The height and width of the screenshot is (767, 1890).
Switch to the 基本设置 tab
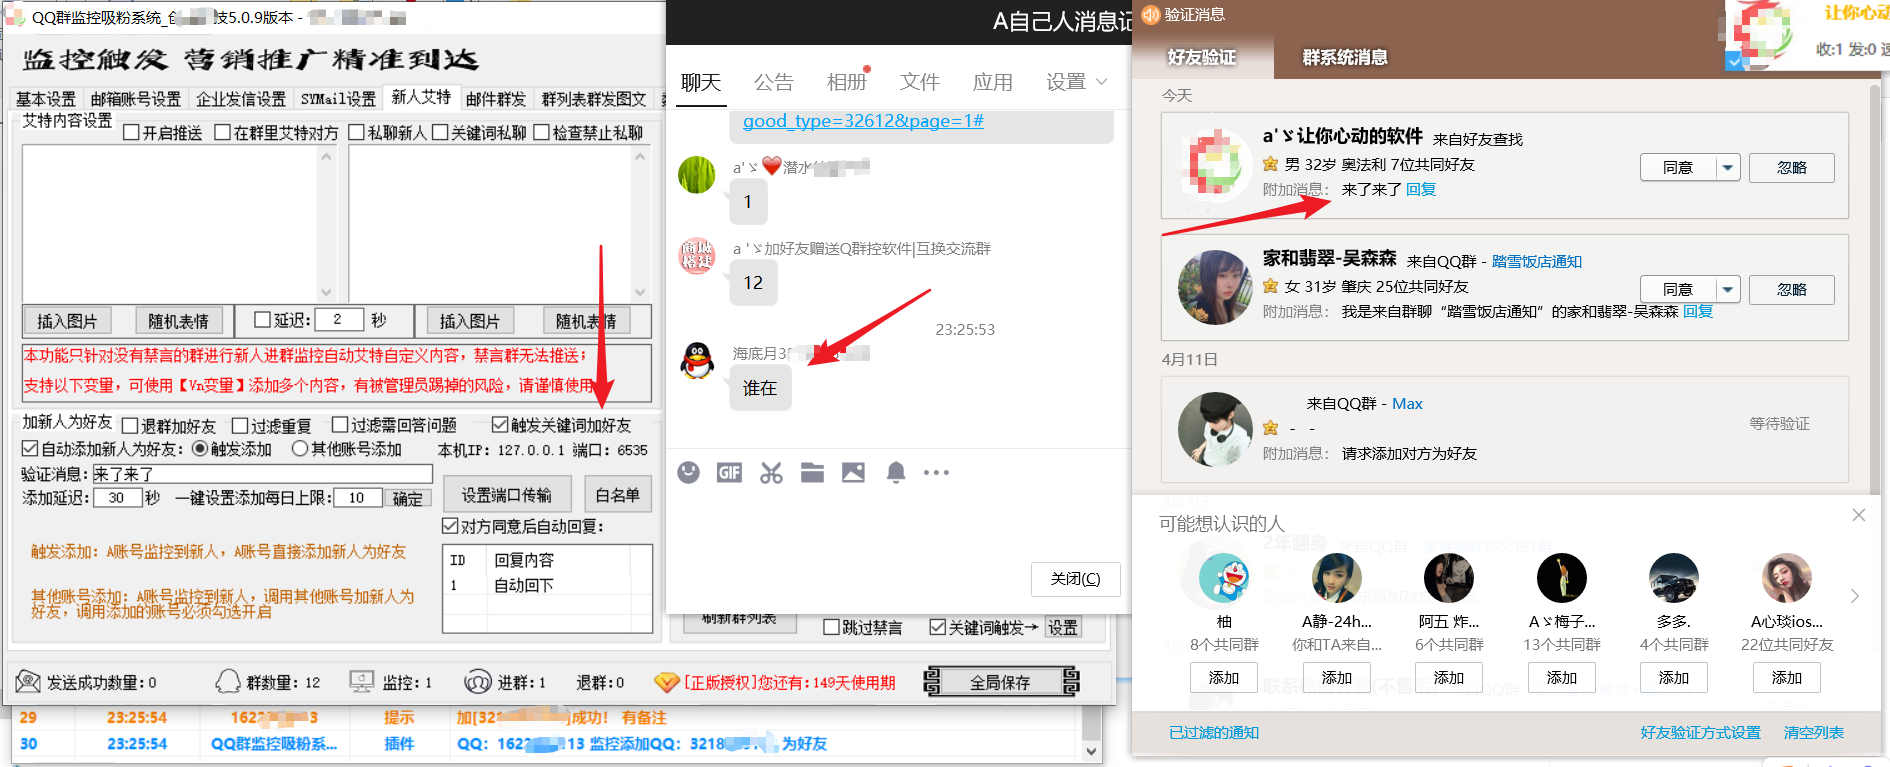coord(46,99)
